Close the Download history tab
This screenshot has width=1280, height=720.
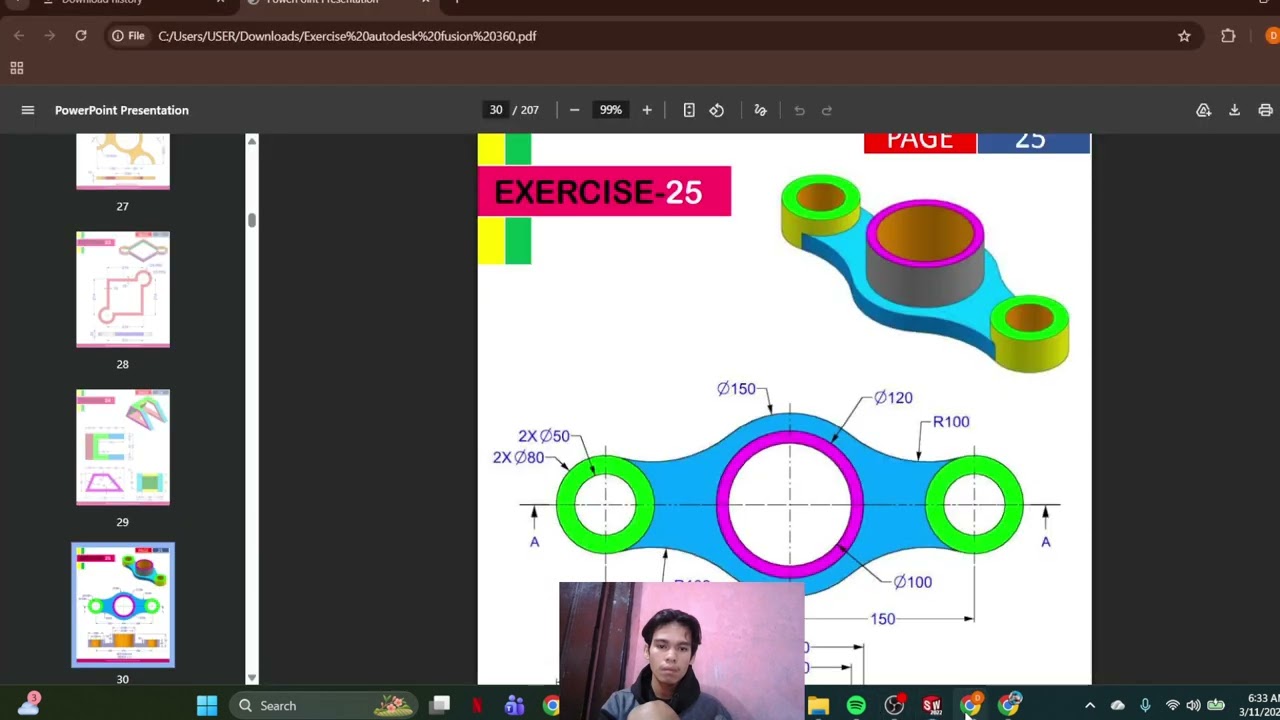pyautogui.click(x=220, y=2)
